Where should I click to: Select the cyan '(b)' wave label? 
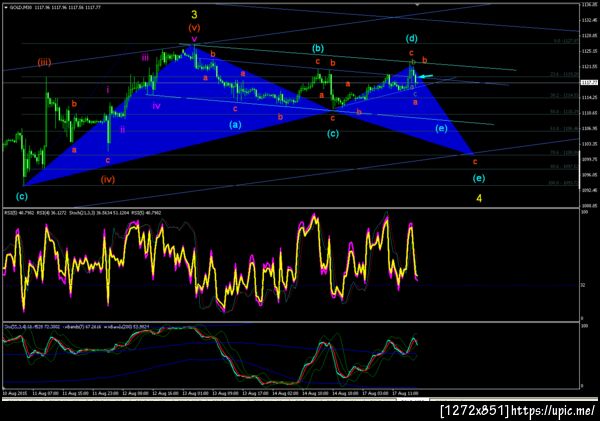pos(318,48)
